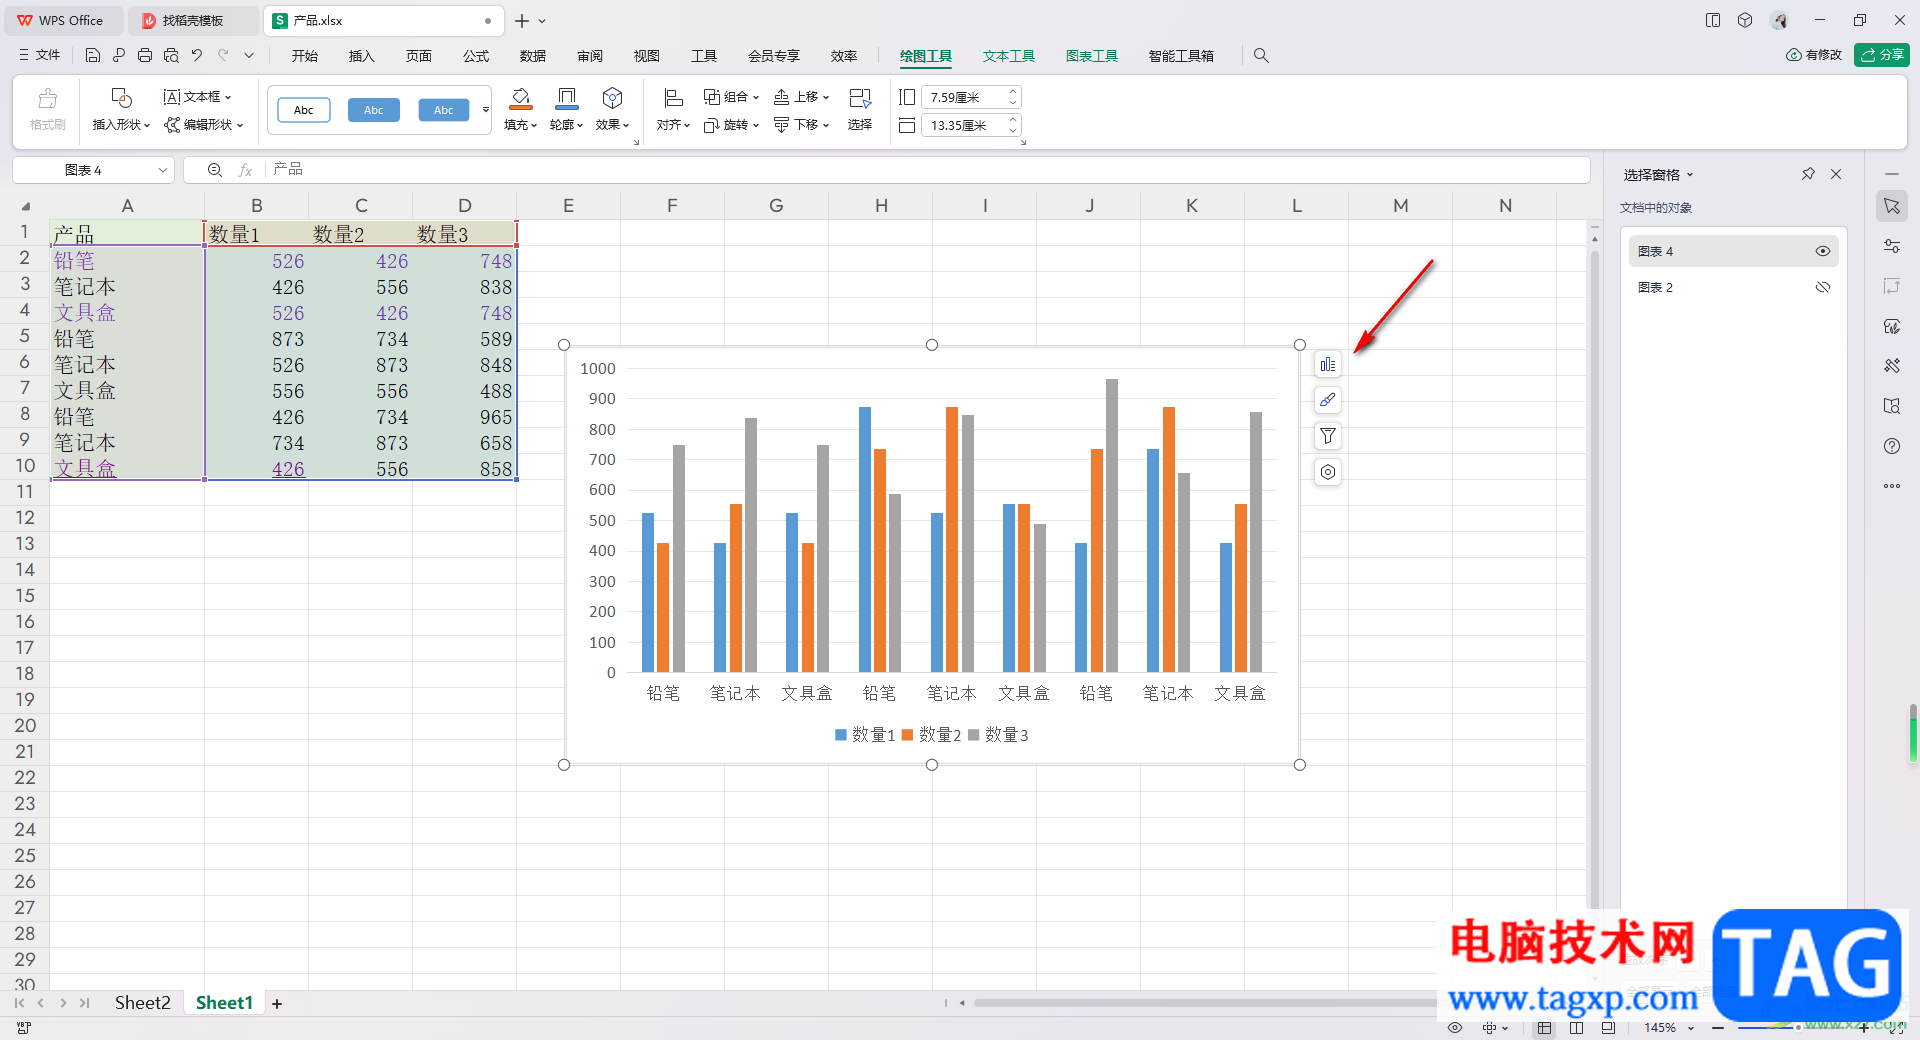The image size is (1920, 1040).
Task: Open the Effects (效果) tool
Action: coord(612,97)
